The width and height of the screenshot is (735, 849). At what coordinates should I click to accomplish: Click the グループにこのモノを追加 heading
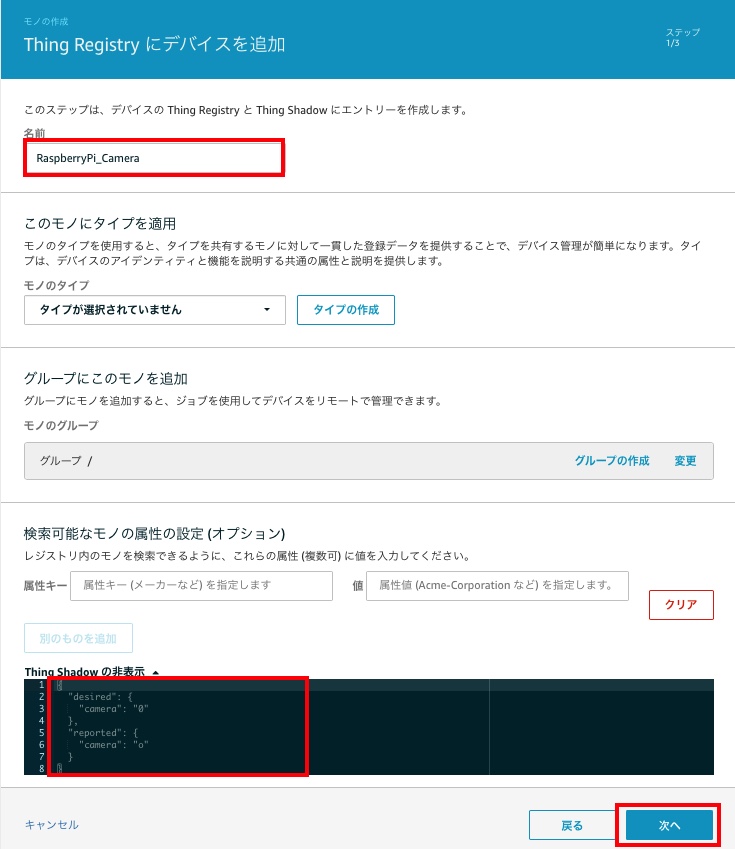pyautogui.click(x=106, y=378)
